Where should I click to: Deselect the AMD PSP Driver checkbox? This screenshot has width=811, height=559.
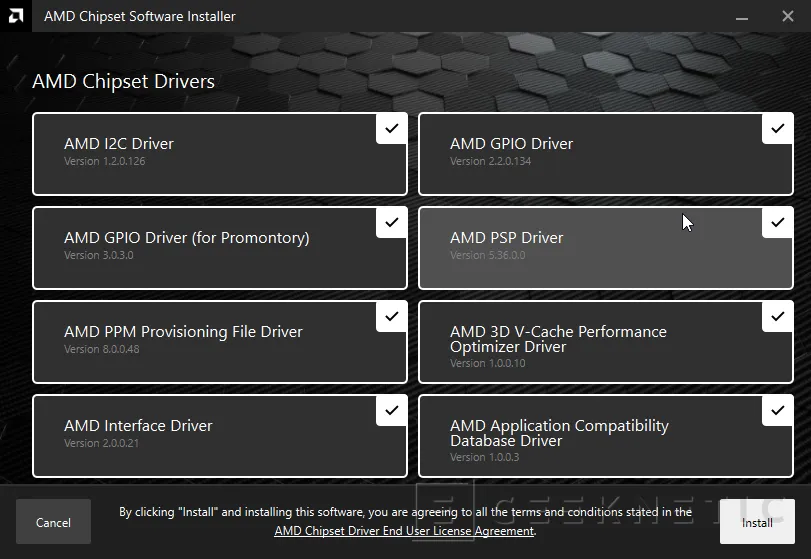[x=777, y=222]
